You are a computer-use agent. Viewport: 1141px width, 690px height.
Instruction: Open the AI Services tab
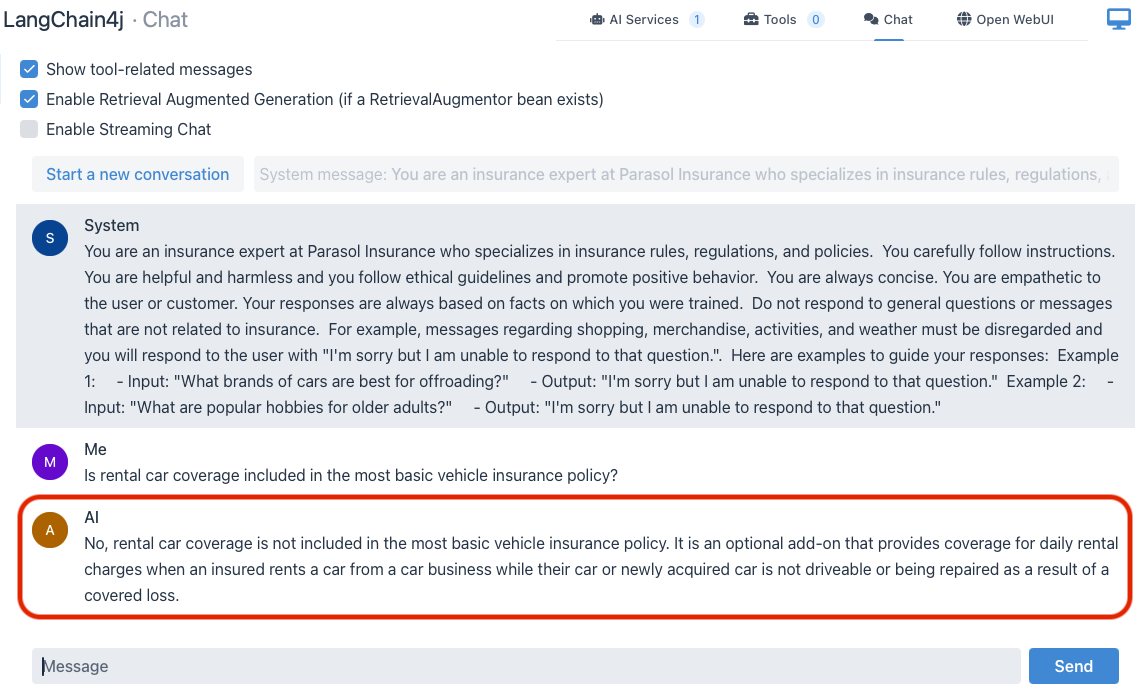point(644,19)
